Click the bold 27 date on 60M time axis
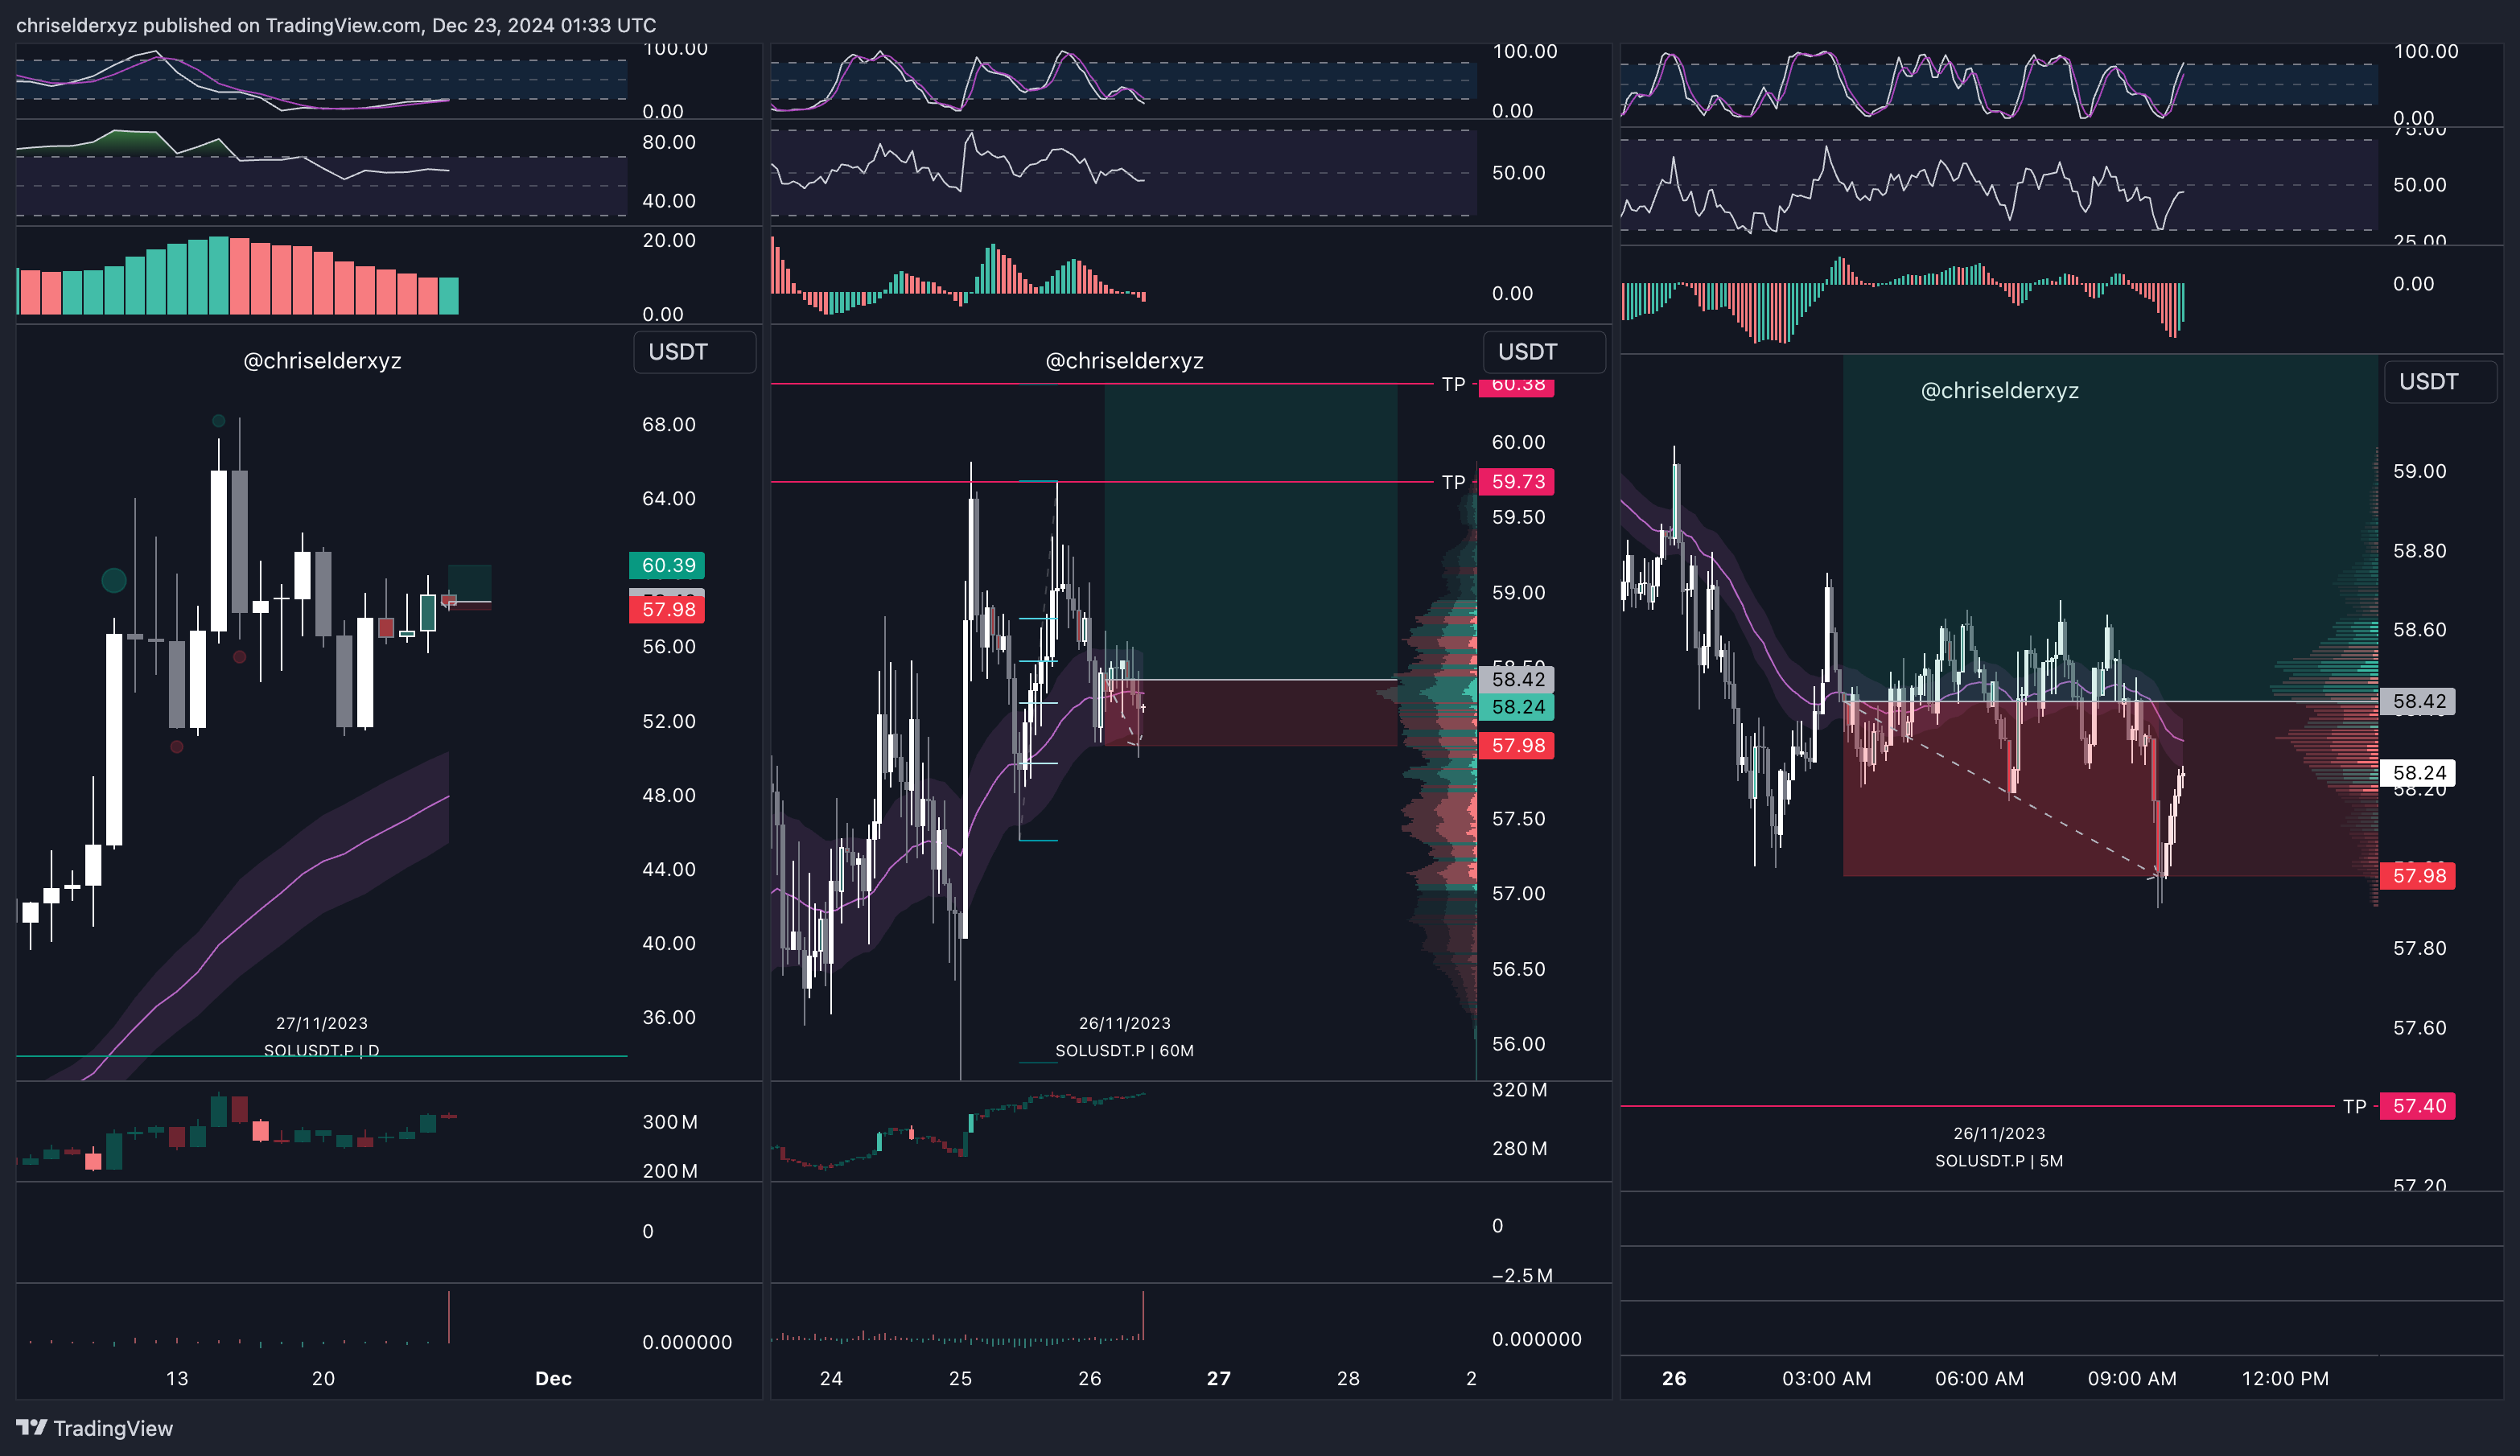This screenshot has width=2520, height=1456. pyautogui.click(x=1218, y=1378)
